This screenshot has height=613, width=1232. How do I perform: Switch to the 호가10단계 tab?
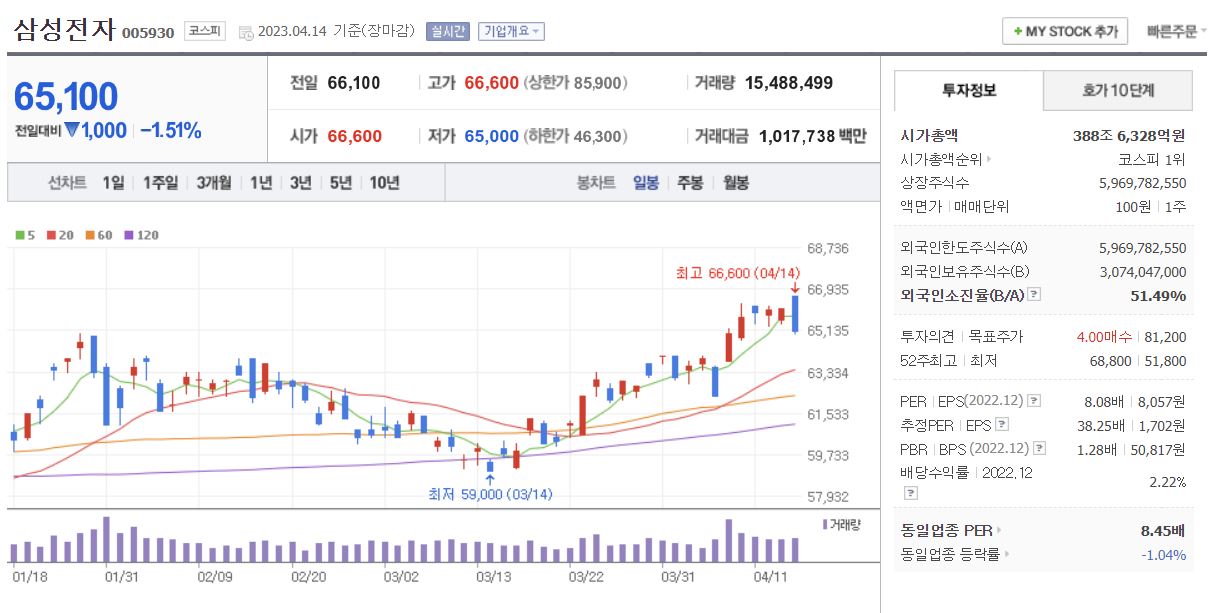click(x=1118, y=90)
